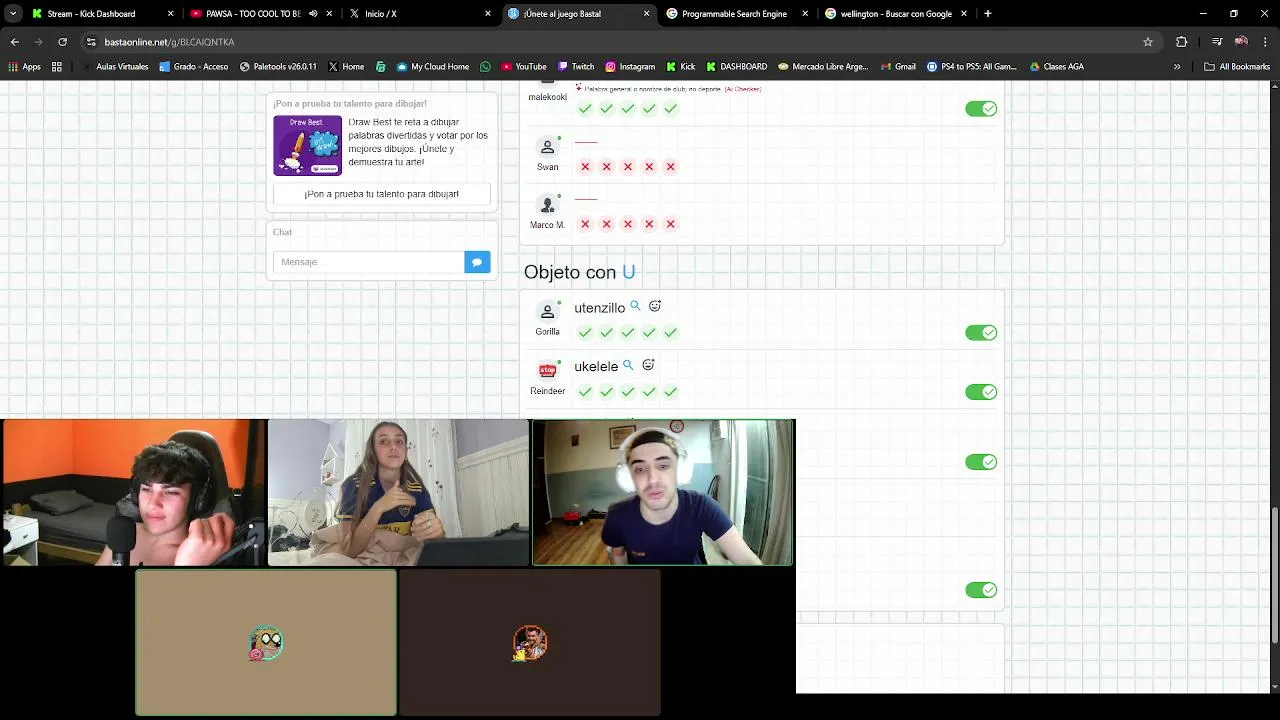
Task: Open the tab groups grid icon in bookmarks bar
Action: tap(57, 67)
